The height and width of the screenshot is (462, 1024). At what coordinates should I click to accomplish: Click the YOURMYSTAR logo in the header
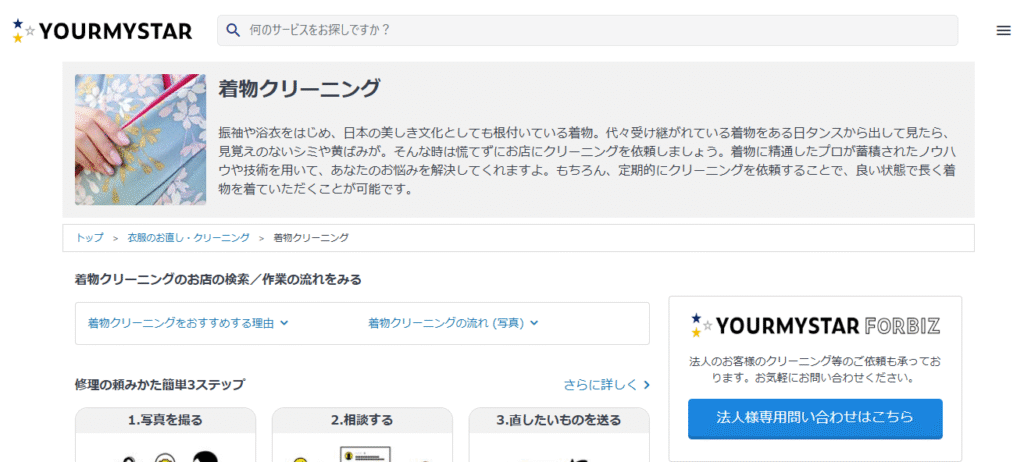[x=102, y=31]
